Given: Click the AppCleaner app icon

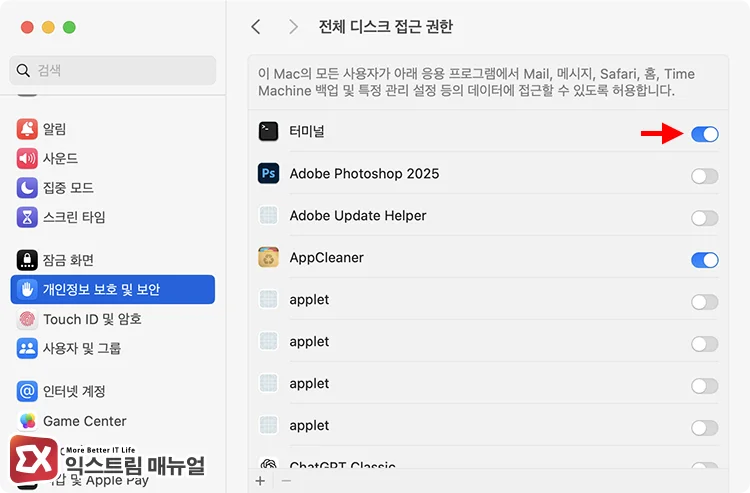Looking at the screenshot, I should tap(268, 257).
